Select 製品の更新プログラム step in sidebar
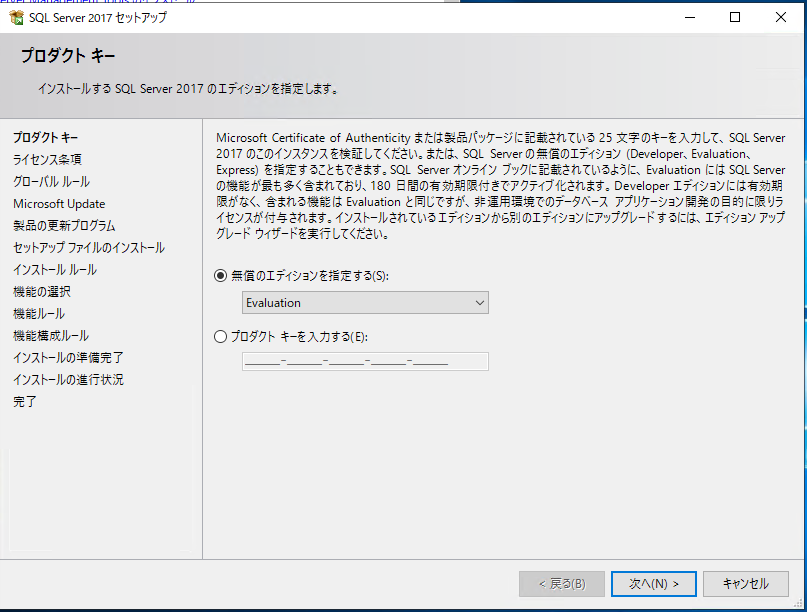807x612 pixels. 64,225
